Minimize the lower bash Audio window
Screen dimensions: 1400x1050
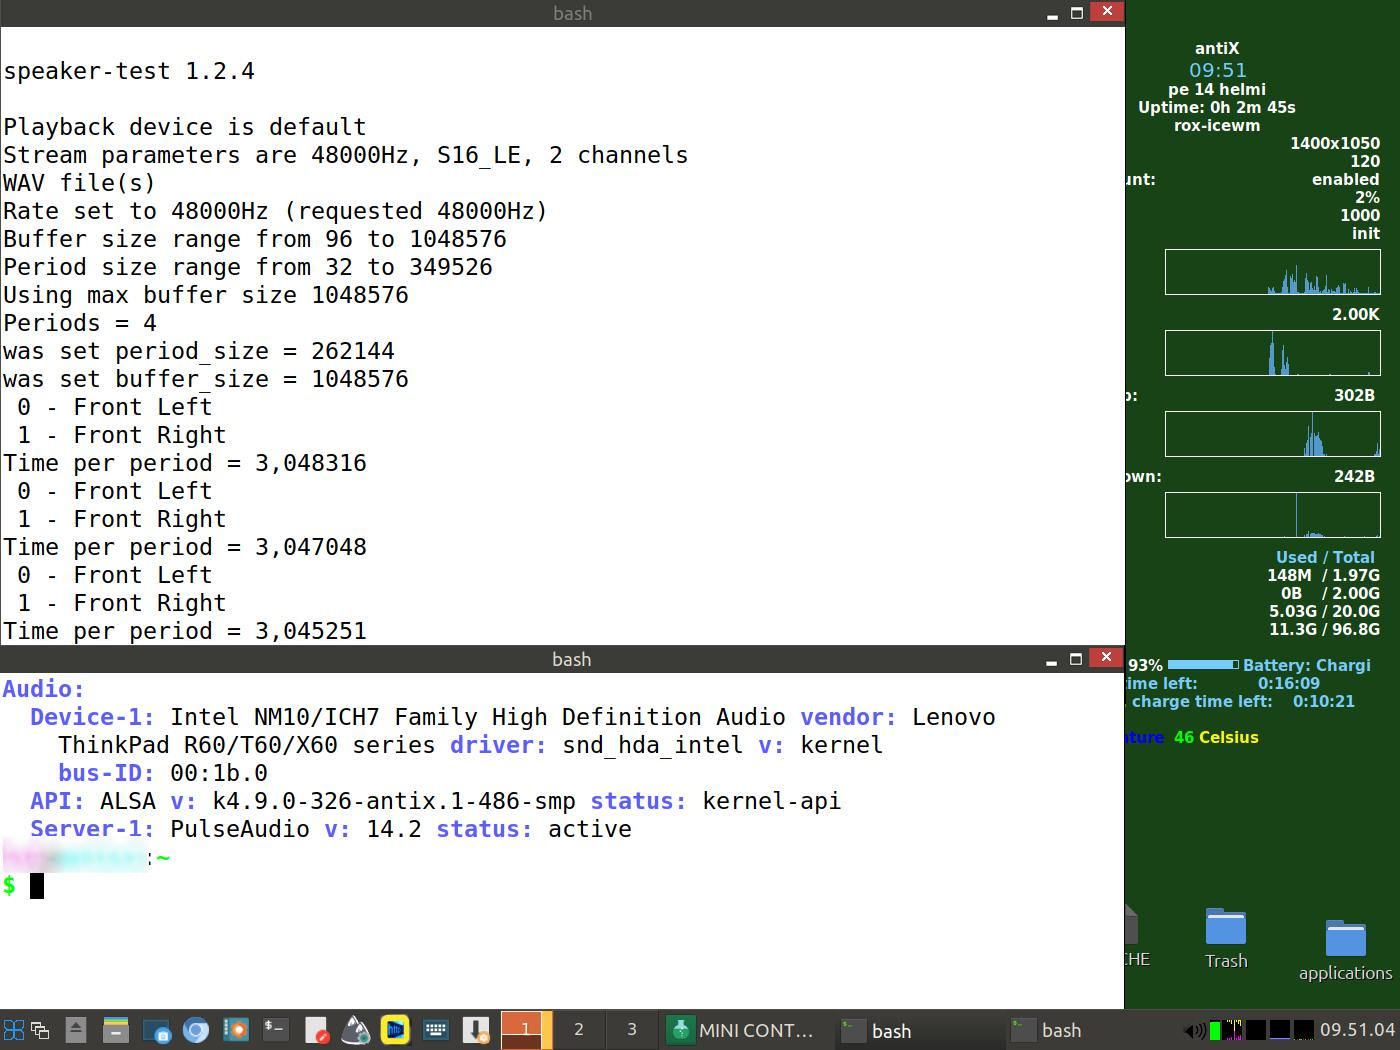(1051, 659)
